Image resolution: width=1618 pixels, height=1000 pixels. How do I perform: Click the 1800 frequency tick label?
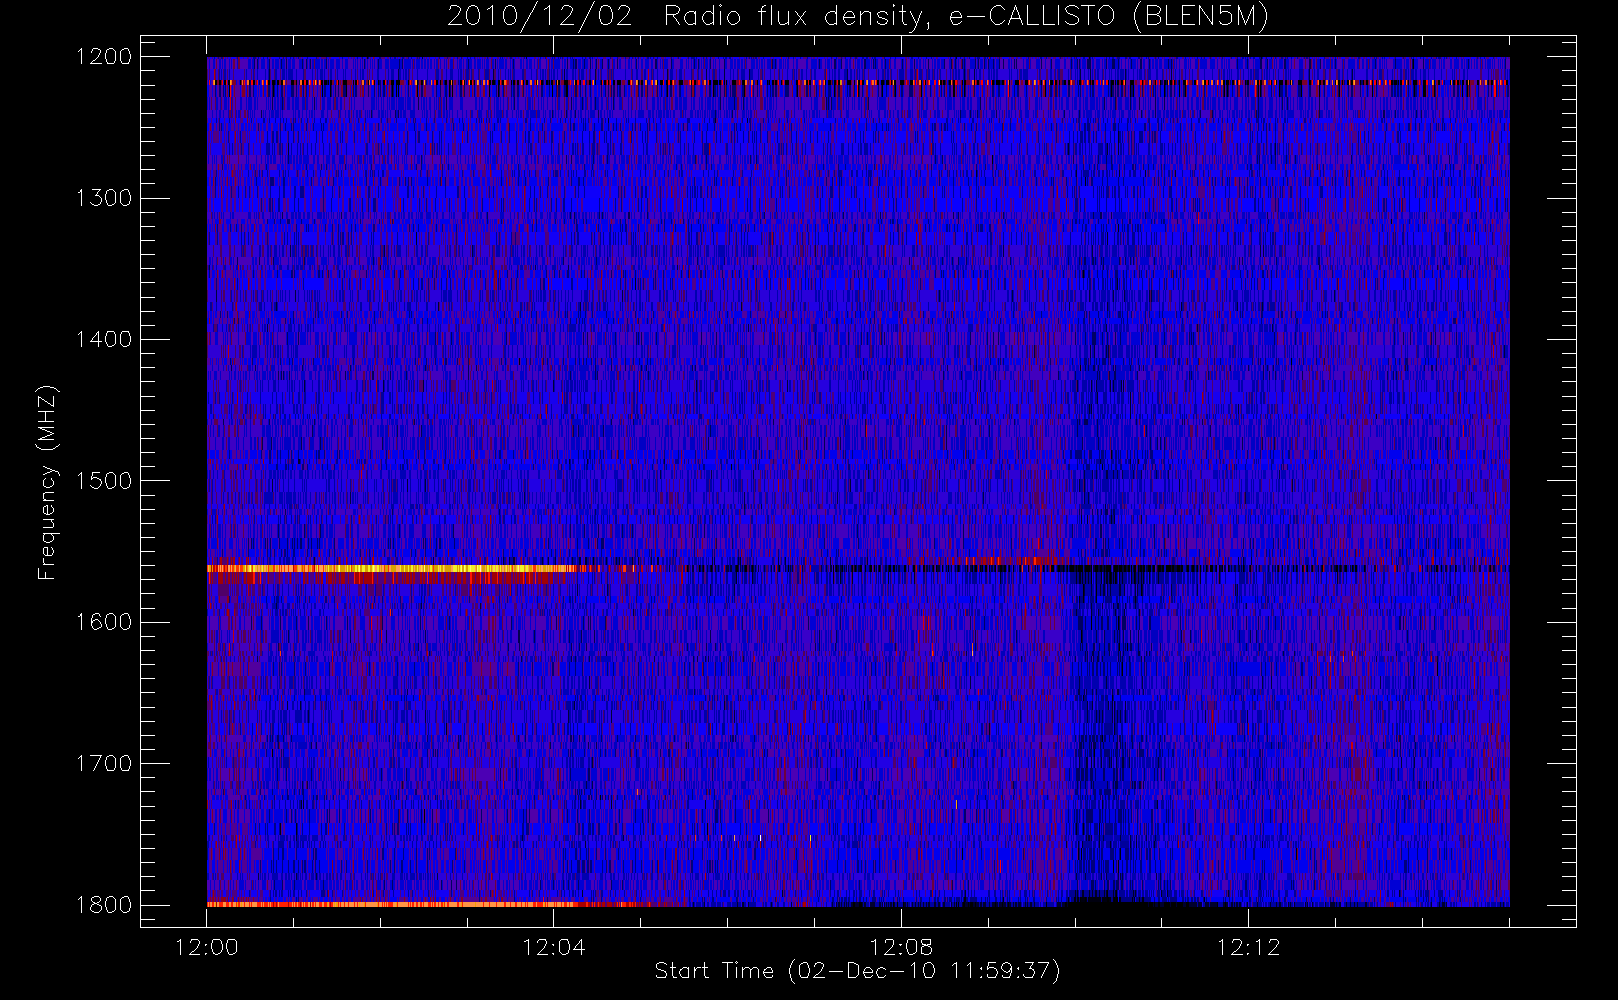tap(104, 905)
